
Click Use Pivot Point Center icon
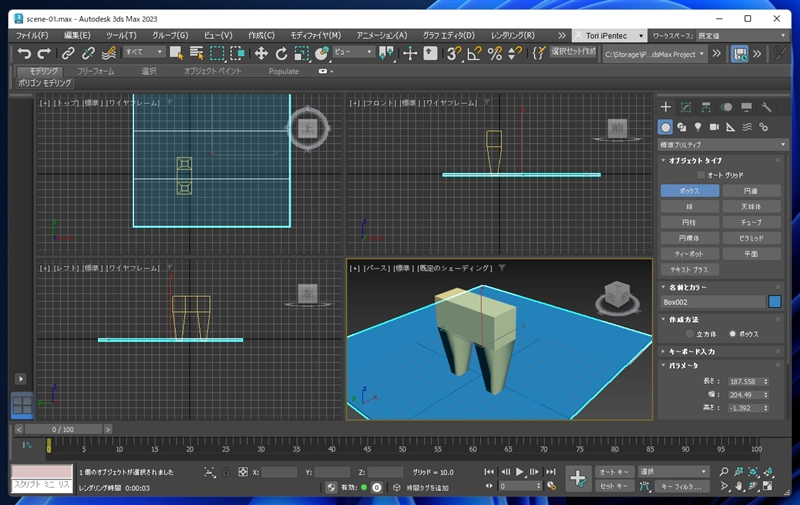pyautogui.click(x=386, y=53)
